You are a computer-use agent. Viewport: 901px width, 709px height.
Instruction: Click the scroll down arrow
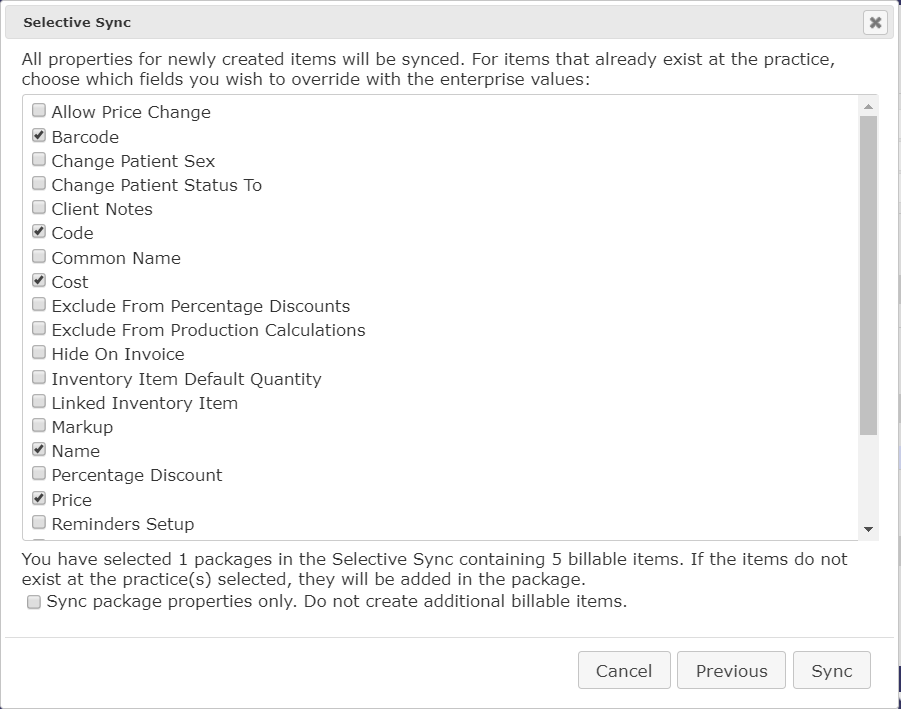[x=868, y=529]
